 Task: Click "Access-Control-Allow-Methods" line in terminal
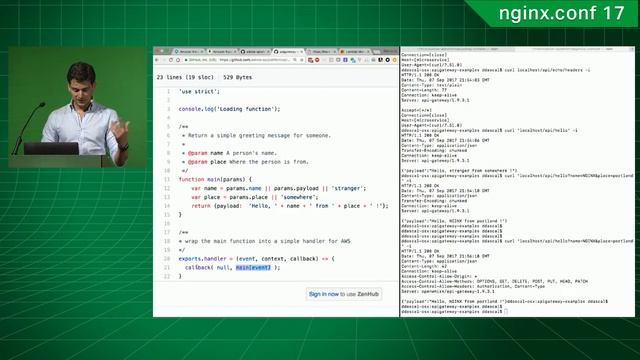[495, 281]
